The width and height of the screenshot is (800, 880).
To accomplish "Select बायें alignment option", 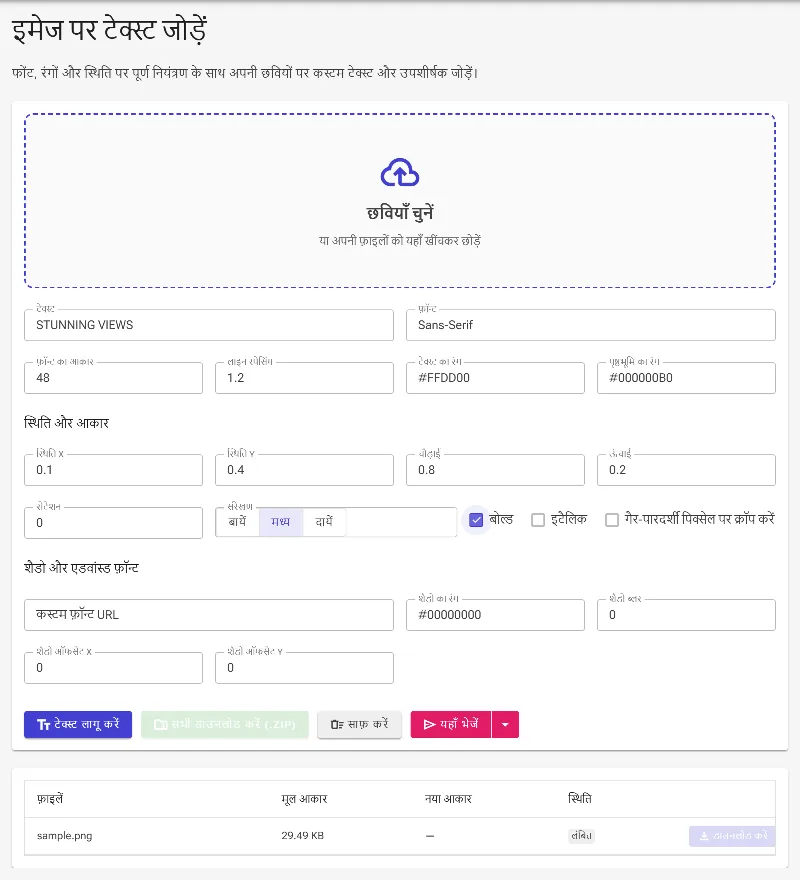I will point(237,522).
